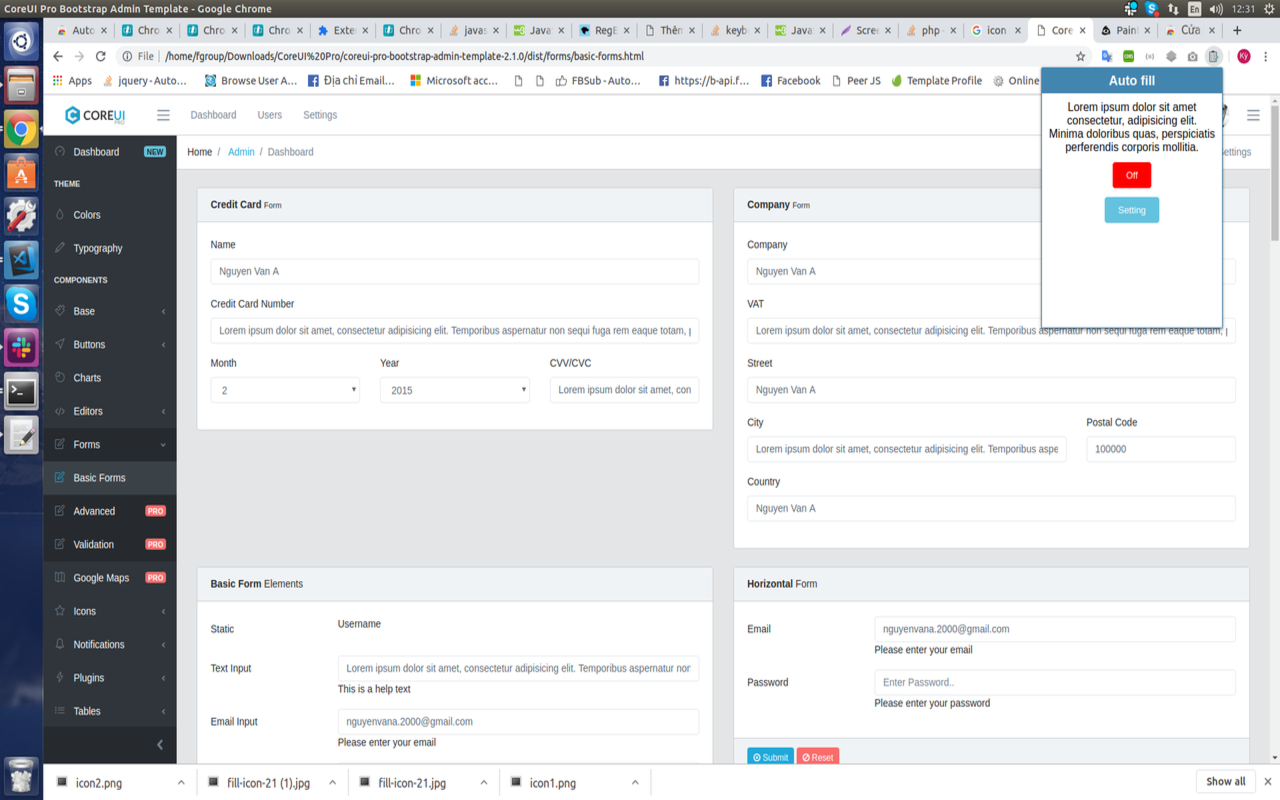The height and width of the screenshot is (800, 1280).
Task: Open the Advanced forms sidebar item
Action: 110,511
